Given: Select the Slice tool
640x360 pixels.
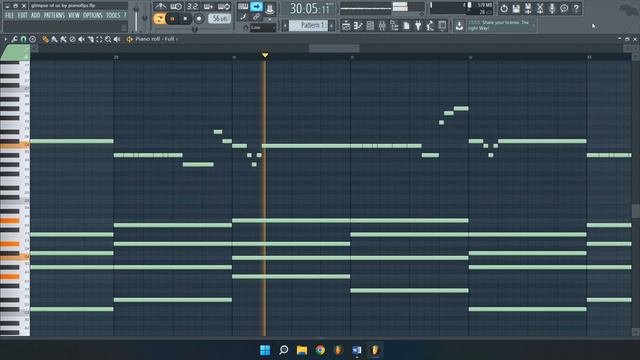Looking at the screenshot, I should [90, 39].
